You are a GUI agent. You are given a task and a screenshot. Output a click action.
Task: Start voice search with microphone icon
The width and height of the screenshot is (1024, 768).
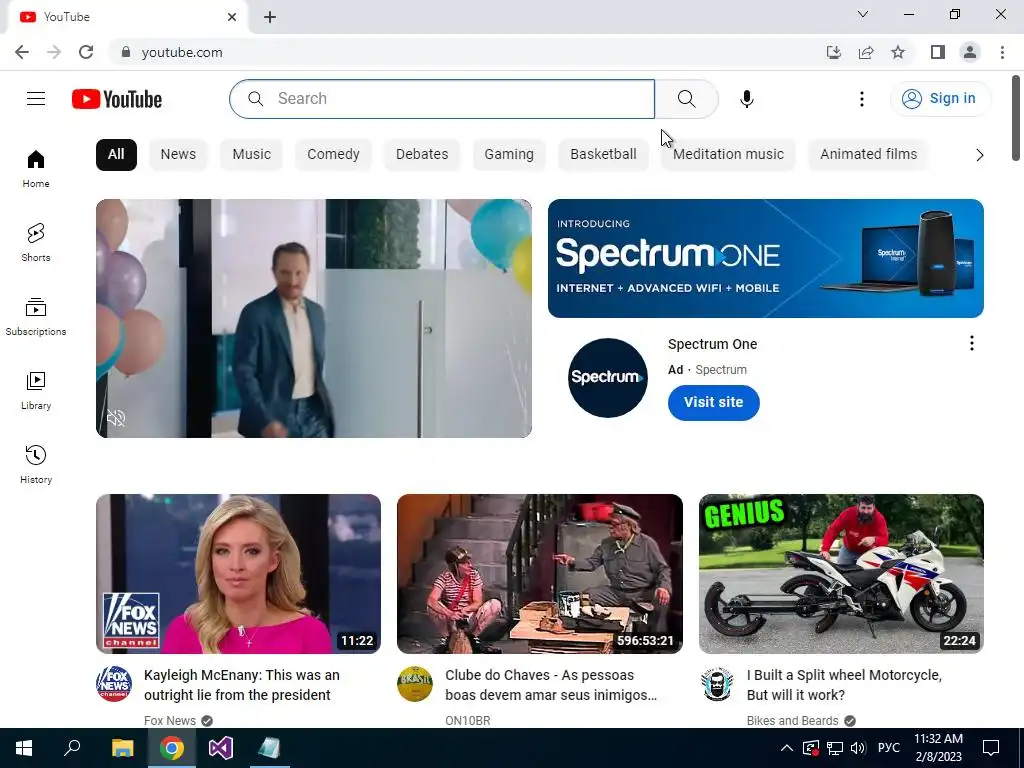pyautogui.click(x=746, y=99)
